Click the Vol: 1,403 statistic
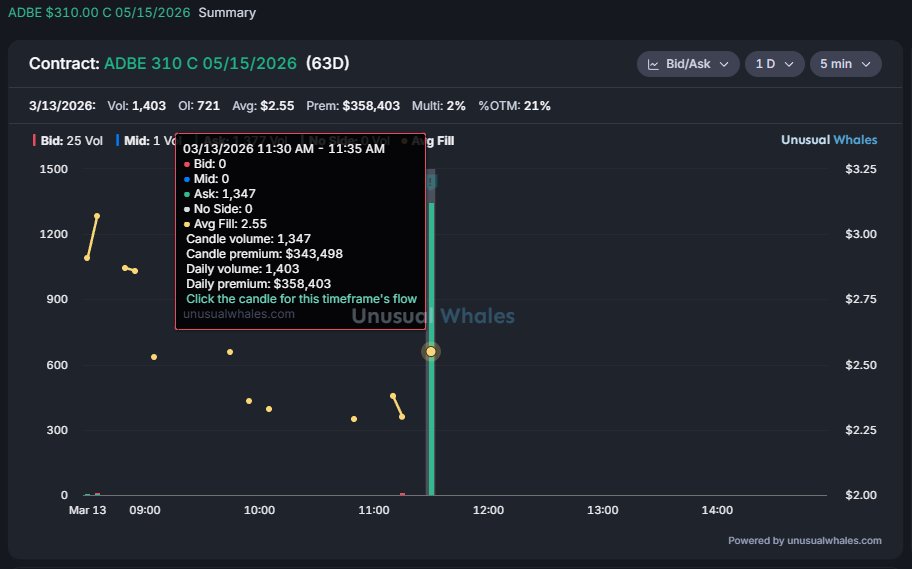 tap(137, 106)
